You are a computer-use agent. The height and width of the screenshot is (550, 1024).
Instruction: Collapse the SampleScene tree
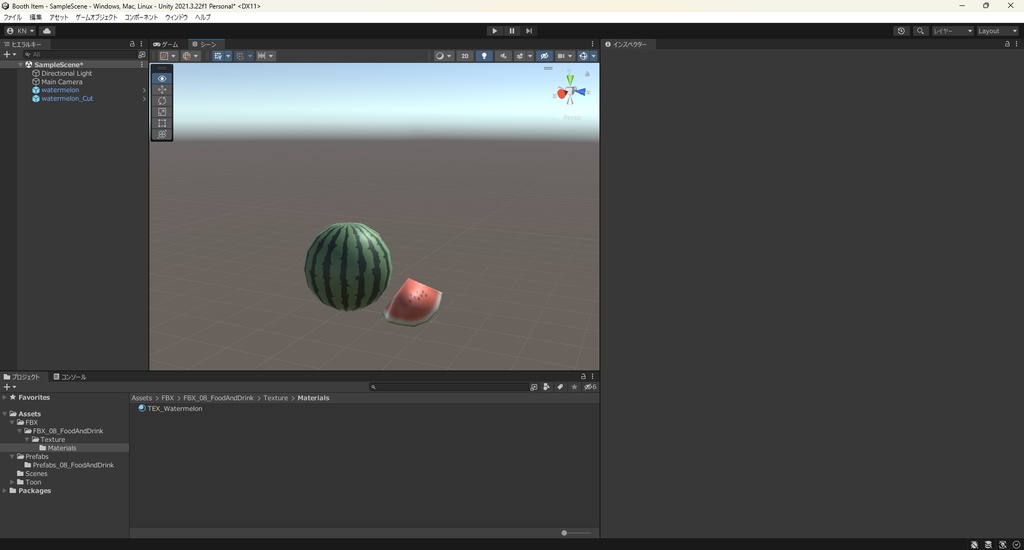21,65
